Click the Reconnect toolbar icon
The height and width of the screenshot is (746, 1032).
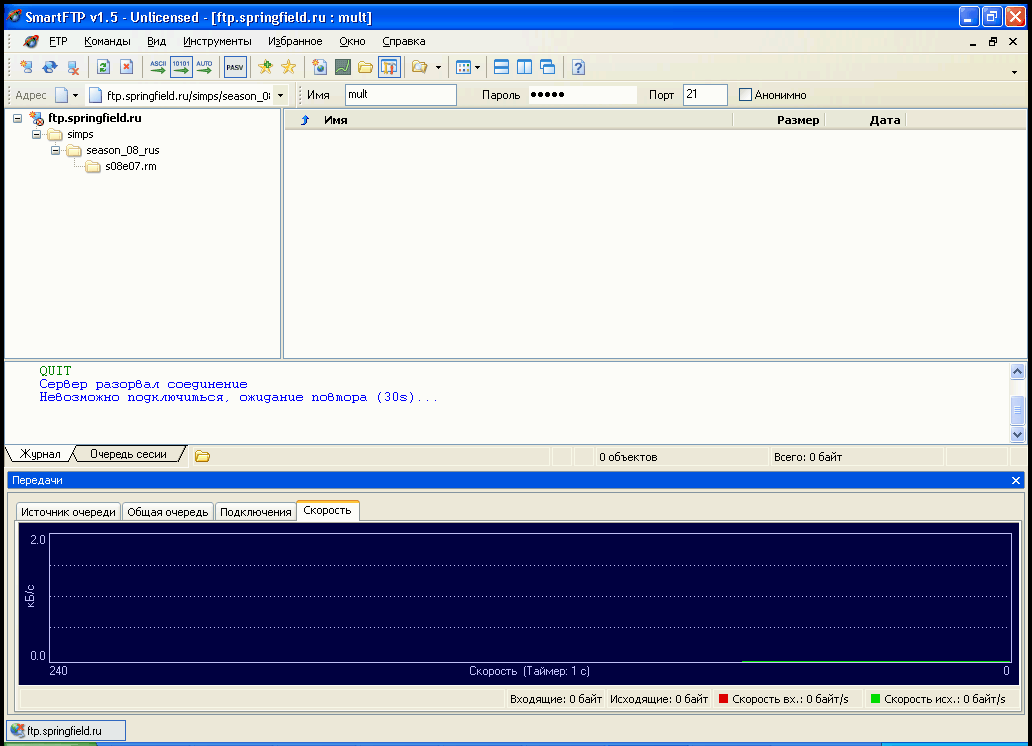(x=50, y=67)
